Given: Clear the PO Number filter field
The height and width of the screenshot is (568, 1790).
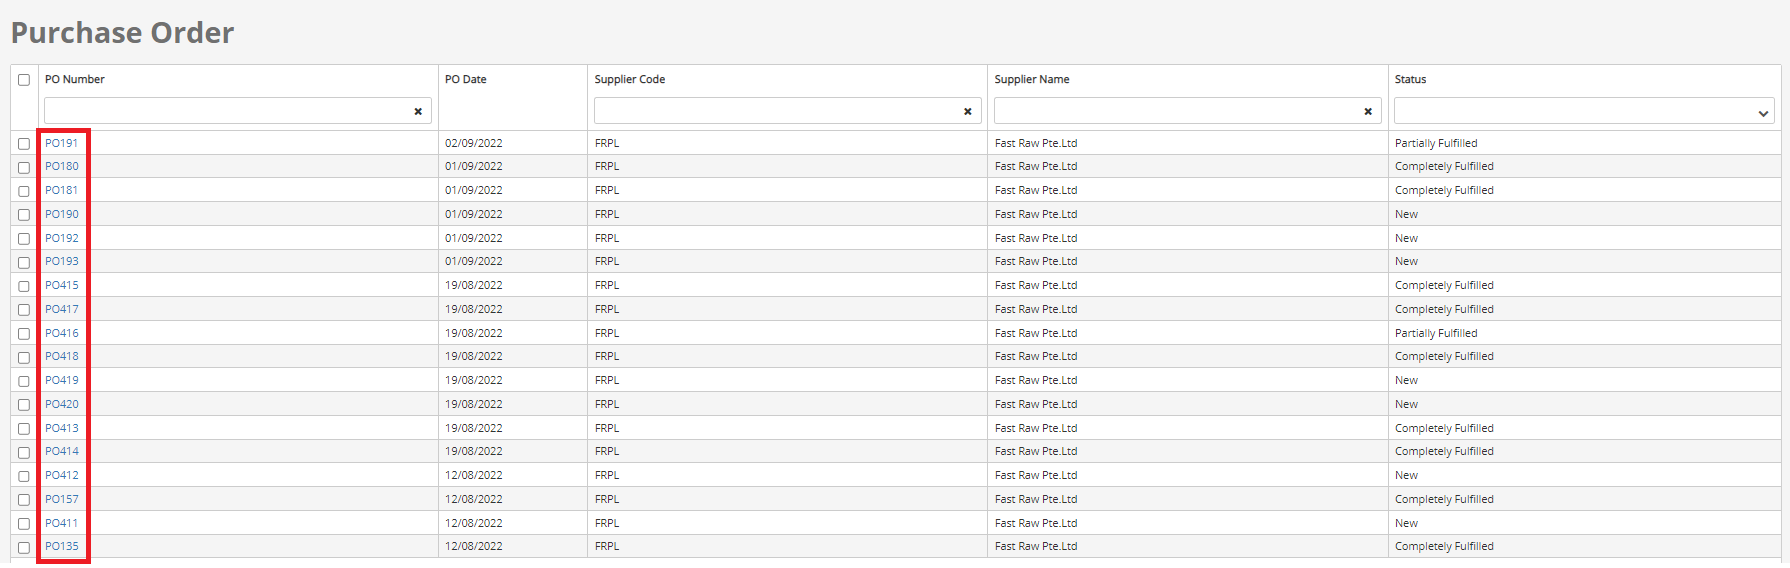Looking at the screenshot, I should 418,111.
